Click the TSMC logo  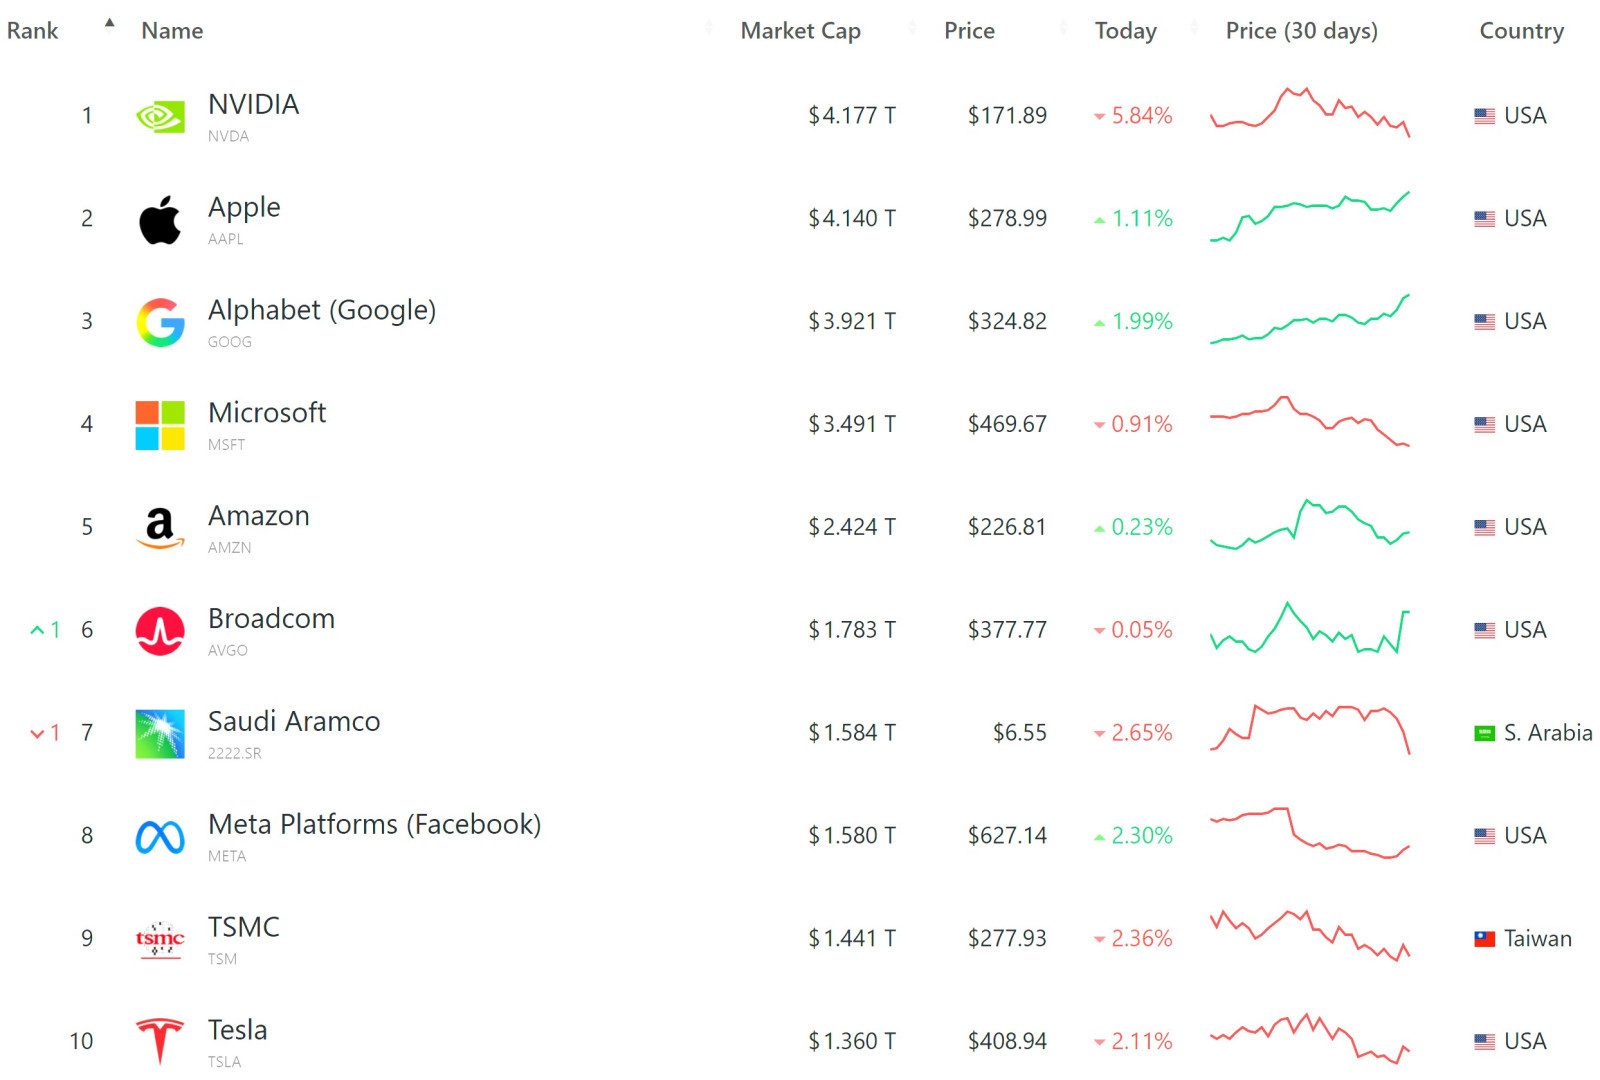(x=160, y=939)
